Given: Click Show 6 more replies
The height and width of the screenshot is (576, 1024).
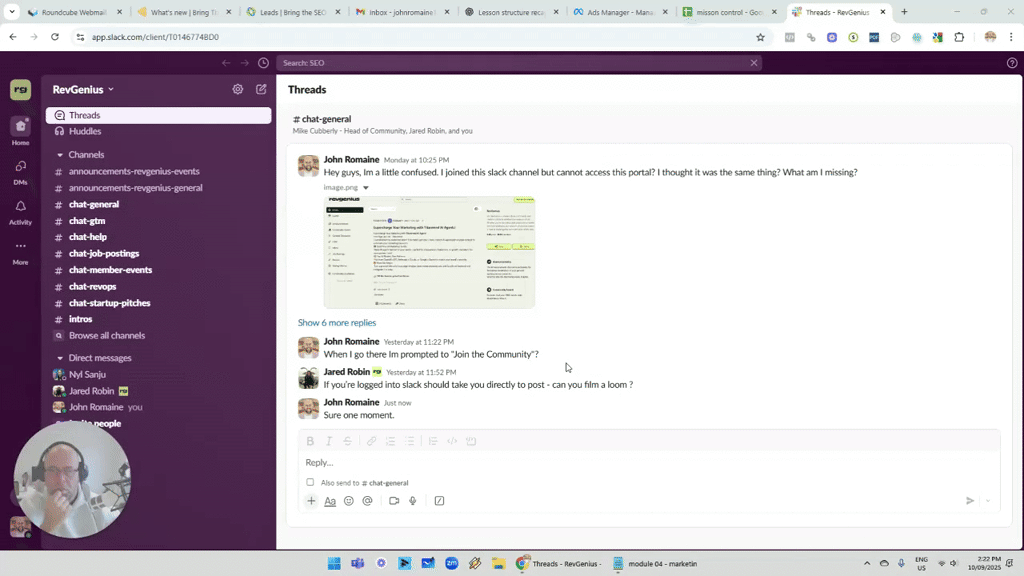Looking at the screenshot, I should [x=337, y=323].
